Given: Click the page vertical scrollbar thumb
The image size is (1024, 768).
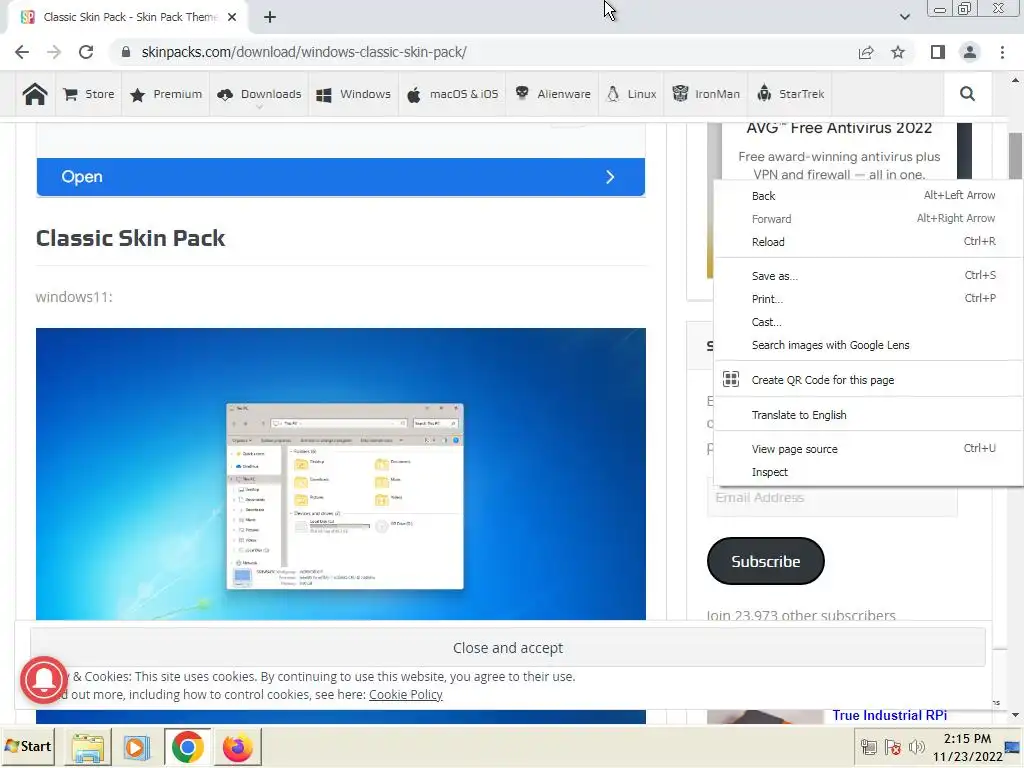Looking at the screenshot, I should [1015, 155].
